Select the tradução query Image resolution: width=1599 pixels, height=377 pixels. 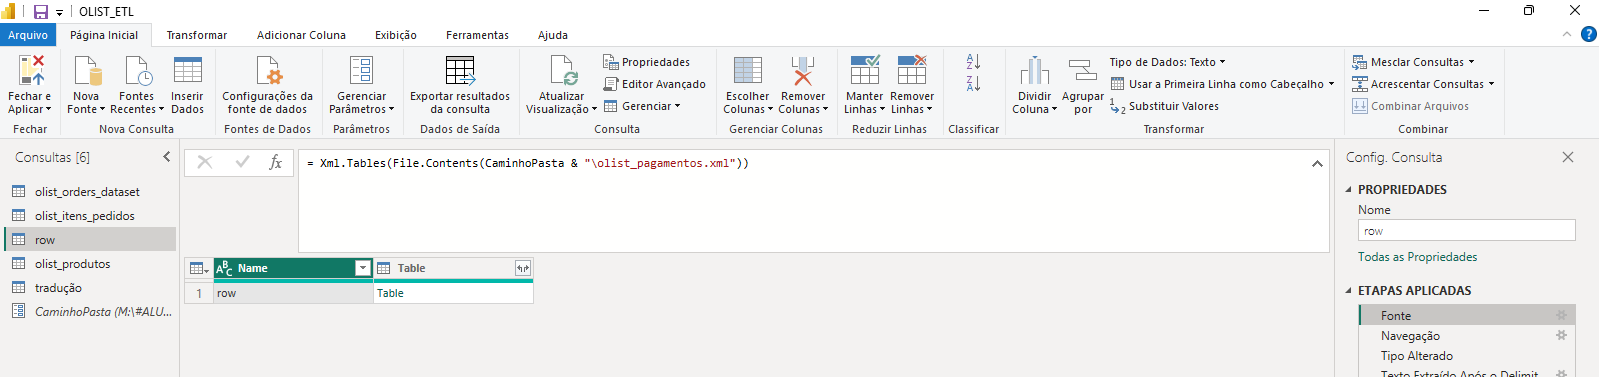coord(88,287)
